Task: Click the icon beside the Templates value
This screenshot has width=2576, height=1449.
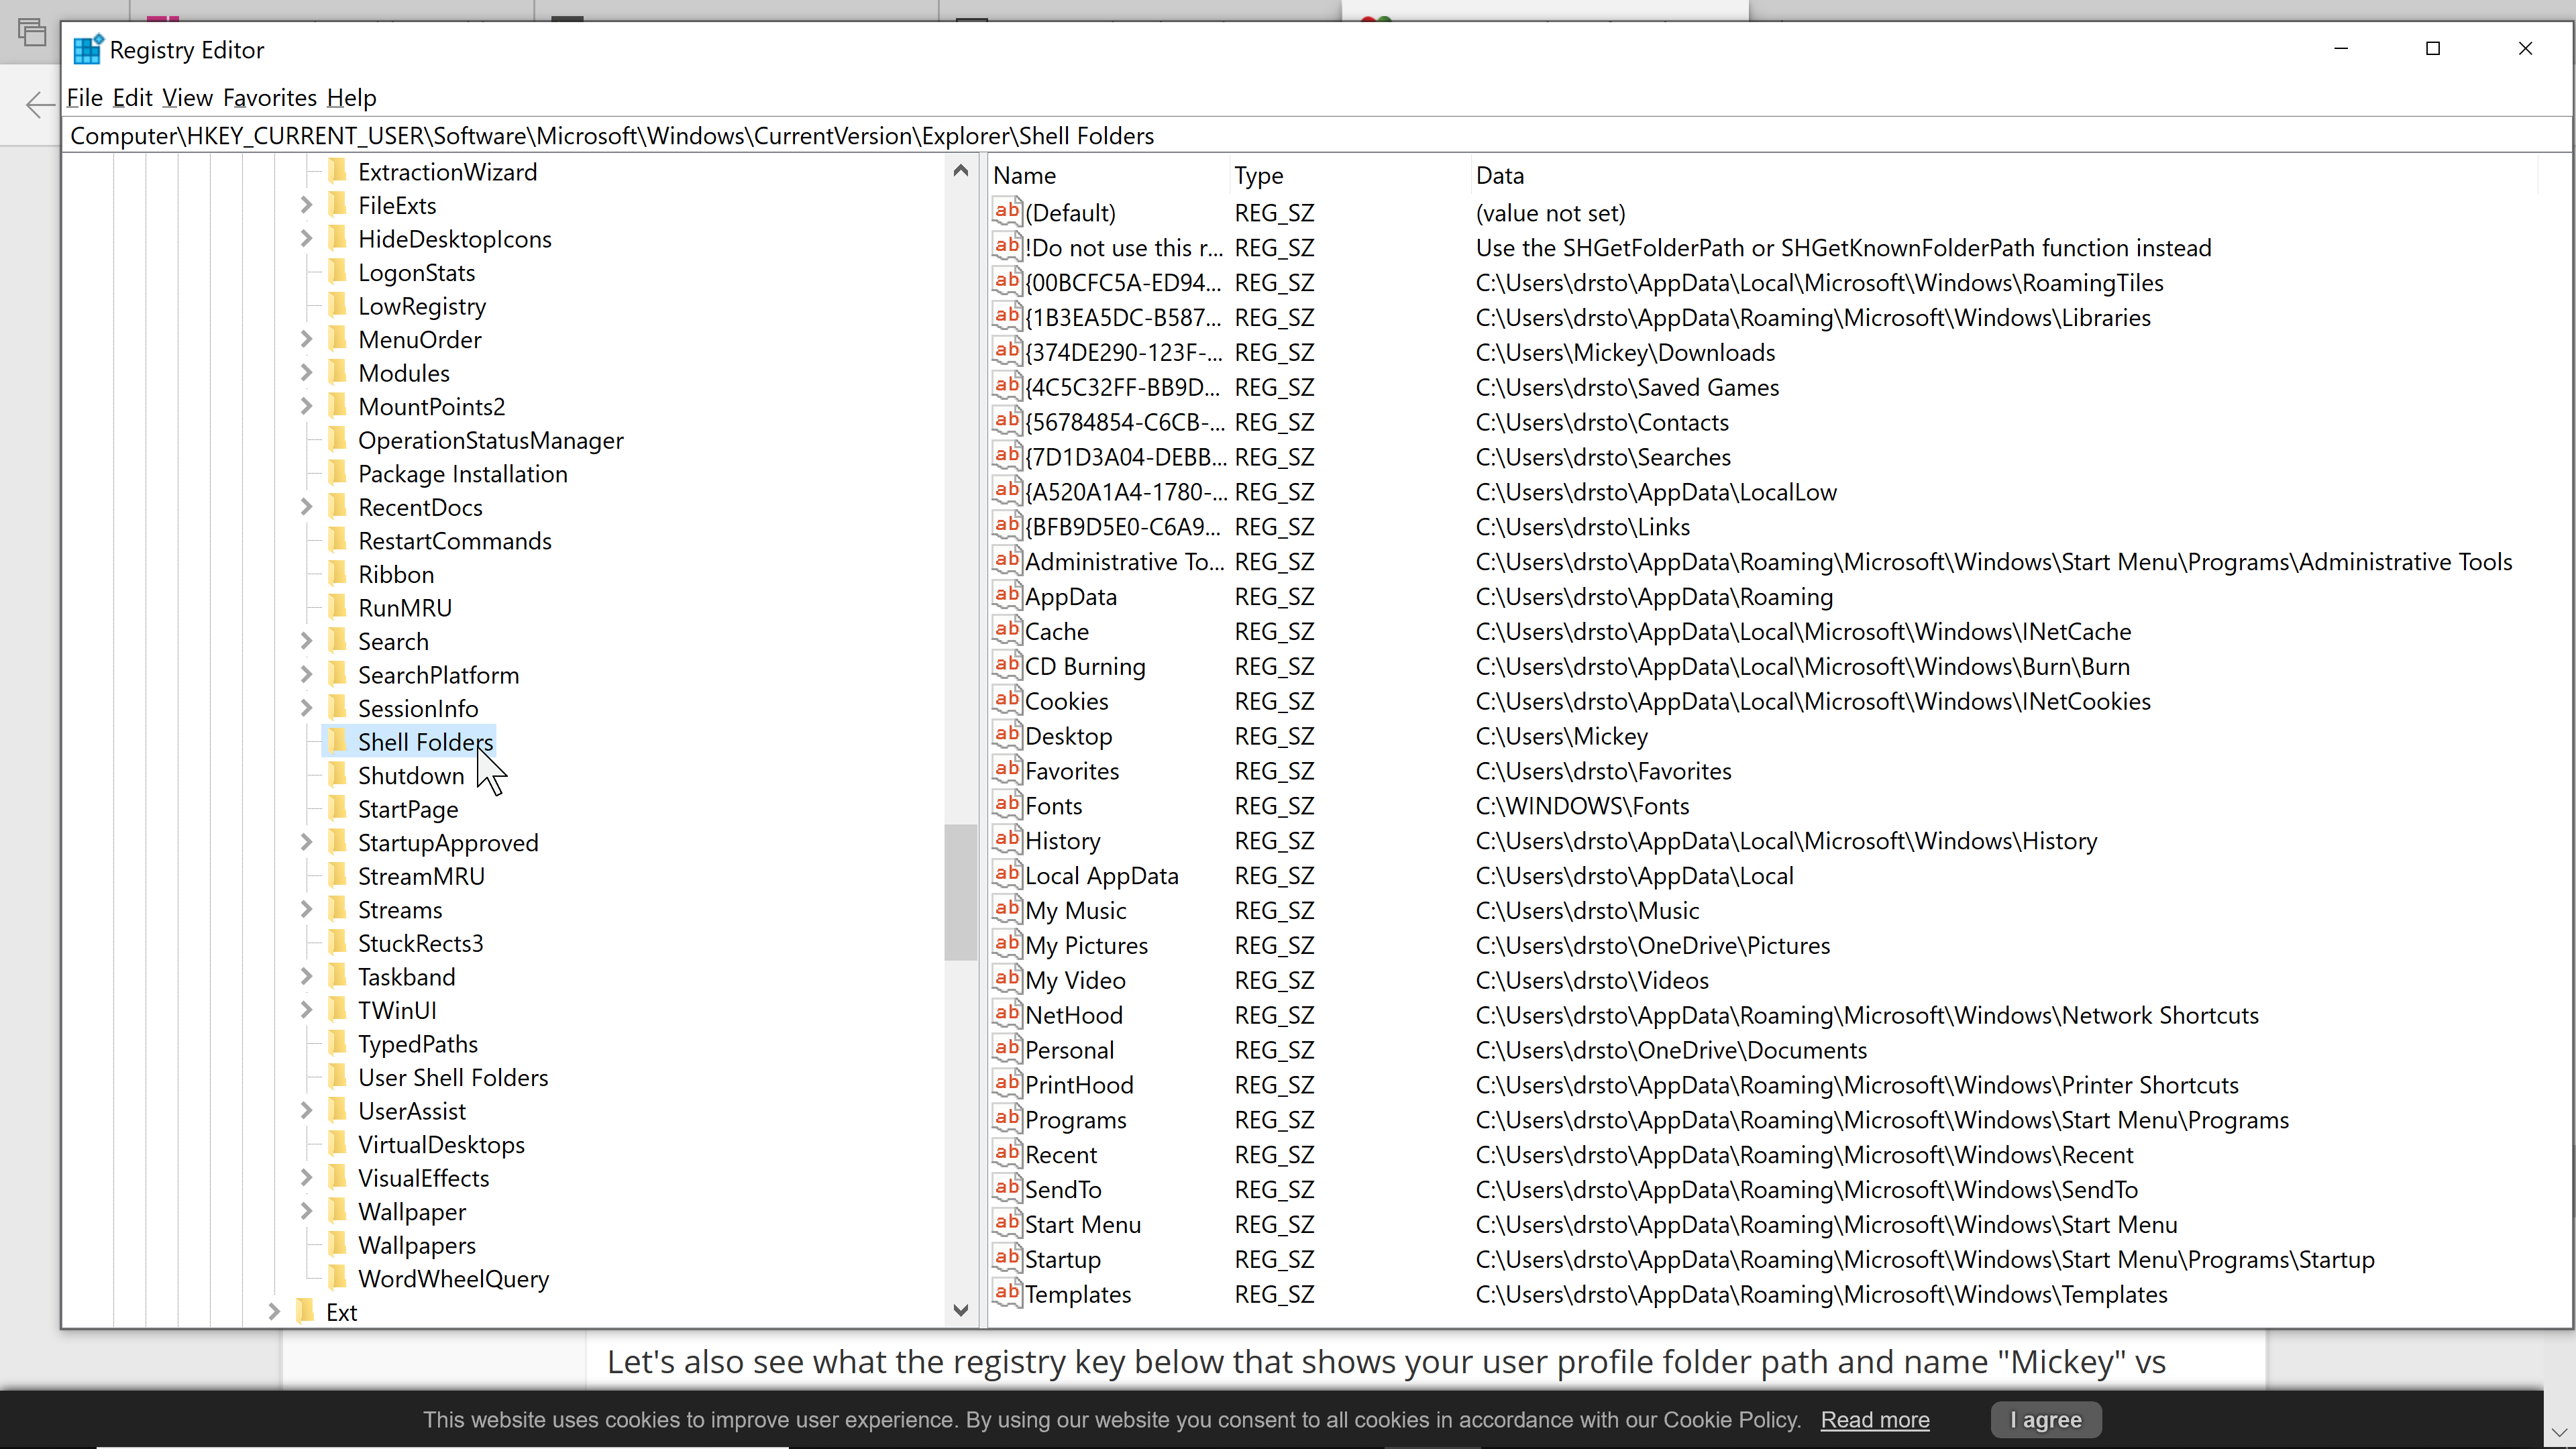Action: coord(1007,1293)
